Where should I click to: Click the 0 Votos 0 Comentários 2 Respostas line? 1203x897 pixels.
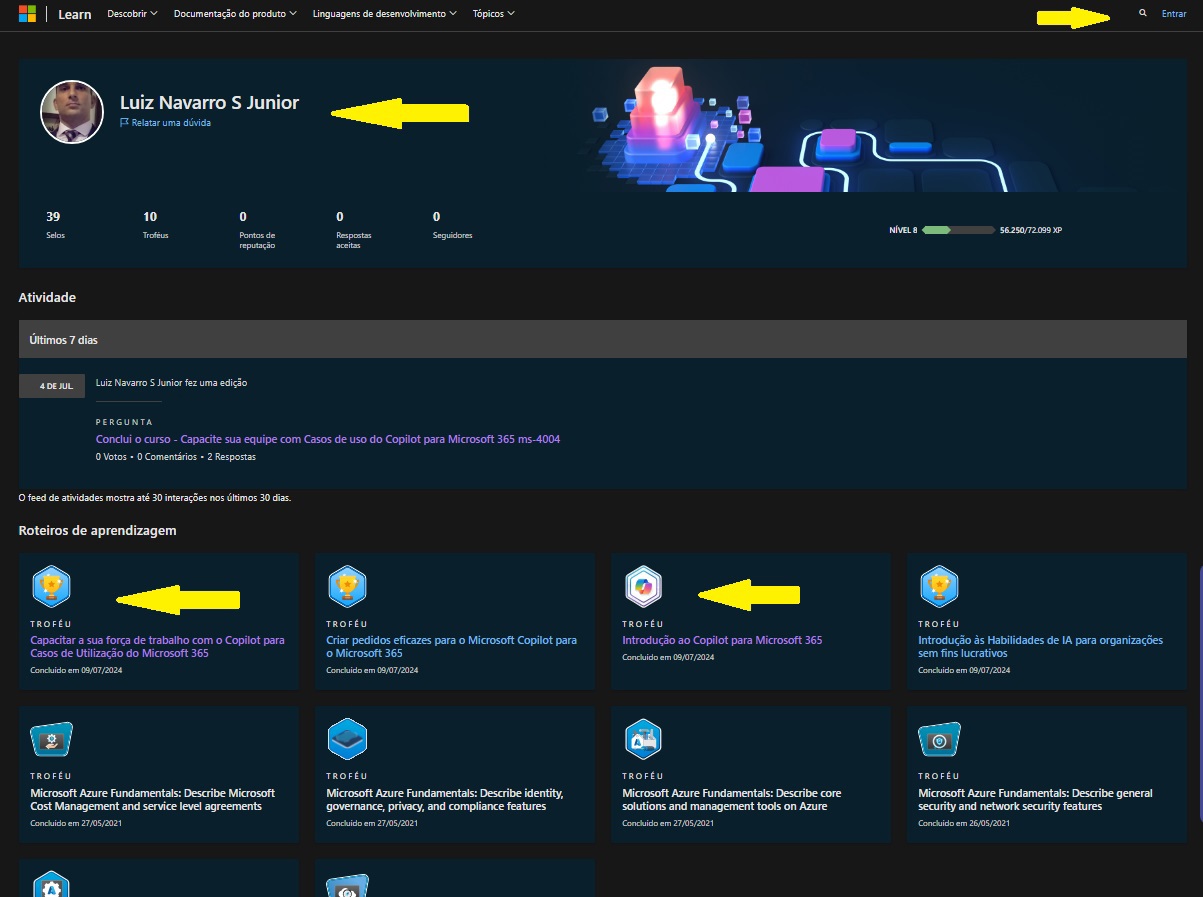click(x=176, y=457)
